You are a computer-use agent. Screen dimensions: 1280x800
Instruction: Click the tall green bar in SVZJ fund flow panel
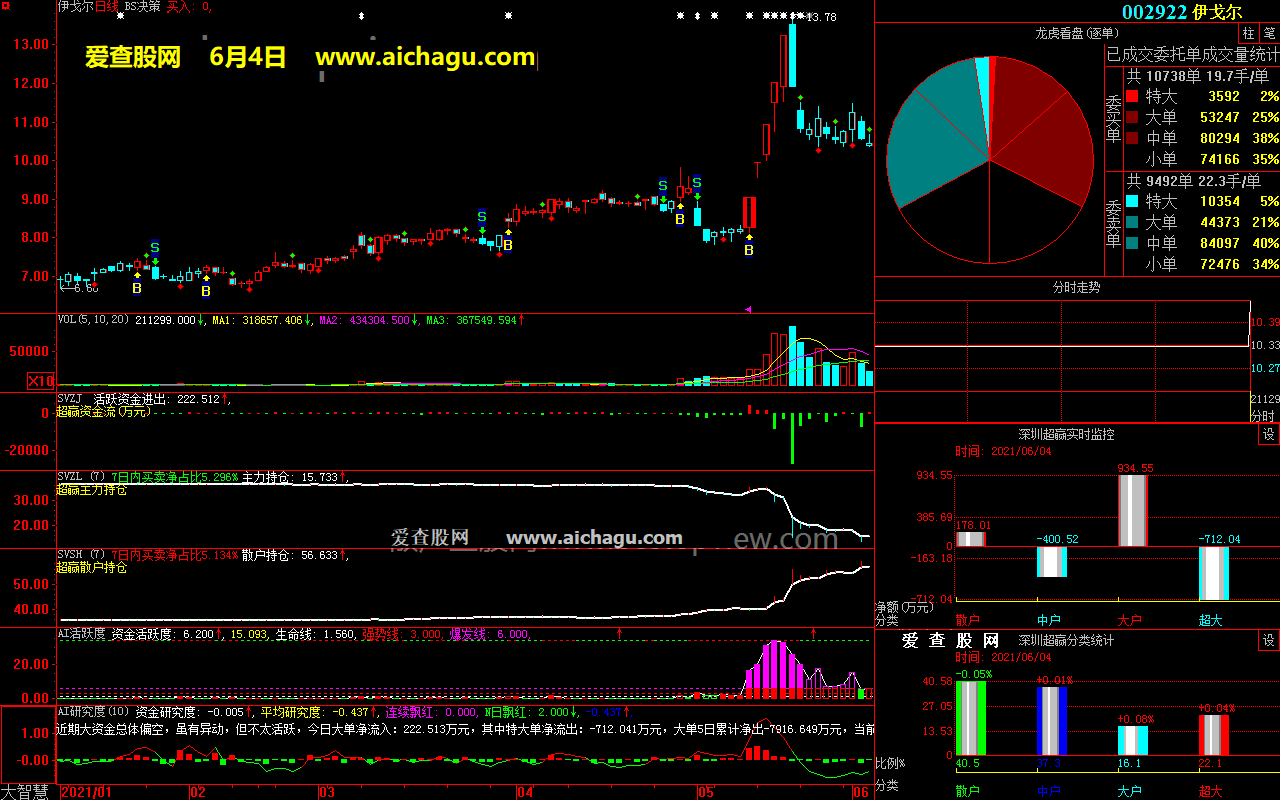coord(792,439)
